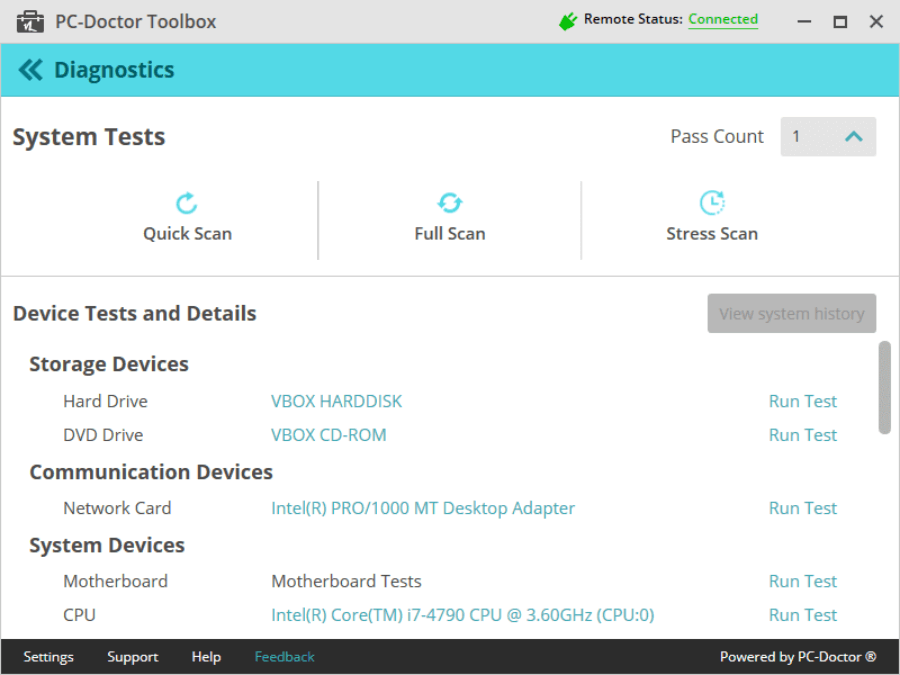This screenshot has height=675, width=900.
Task: Click the Feedback link
Action: tap(284, 657)
